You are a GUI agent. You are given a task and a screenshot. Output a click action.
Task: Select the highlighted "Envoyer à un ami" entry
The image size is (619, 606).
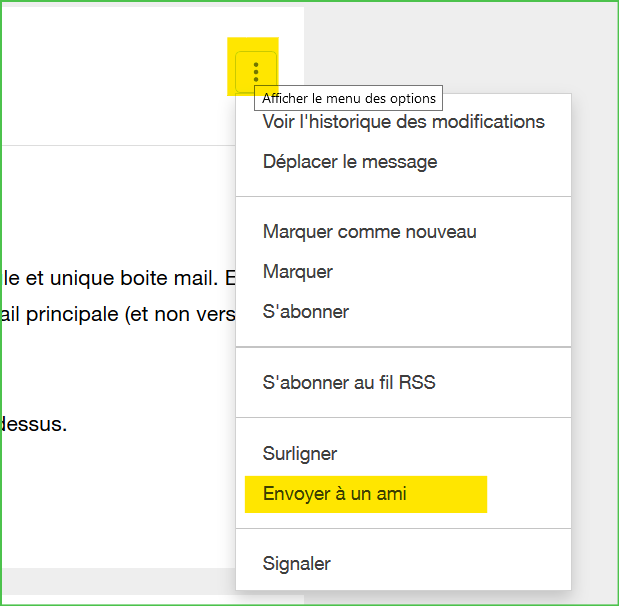click(335, 494)
